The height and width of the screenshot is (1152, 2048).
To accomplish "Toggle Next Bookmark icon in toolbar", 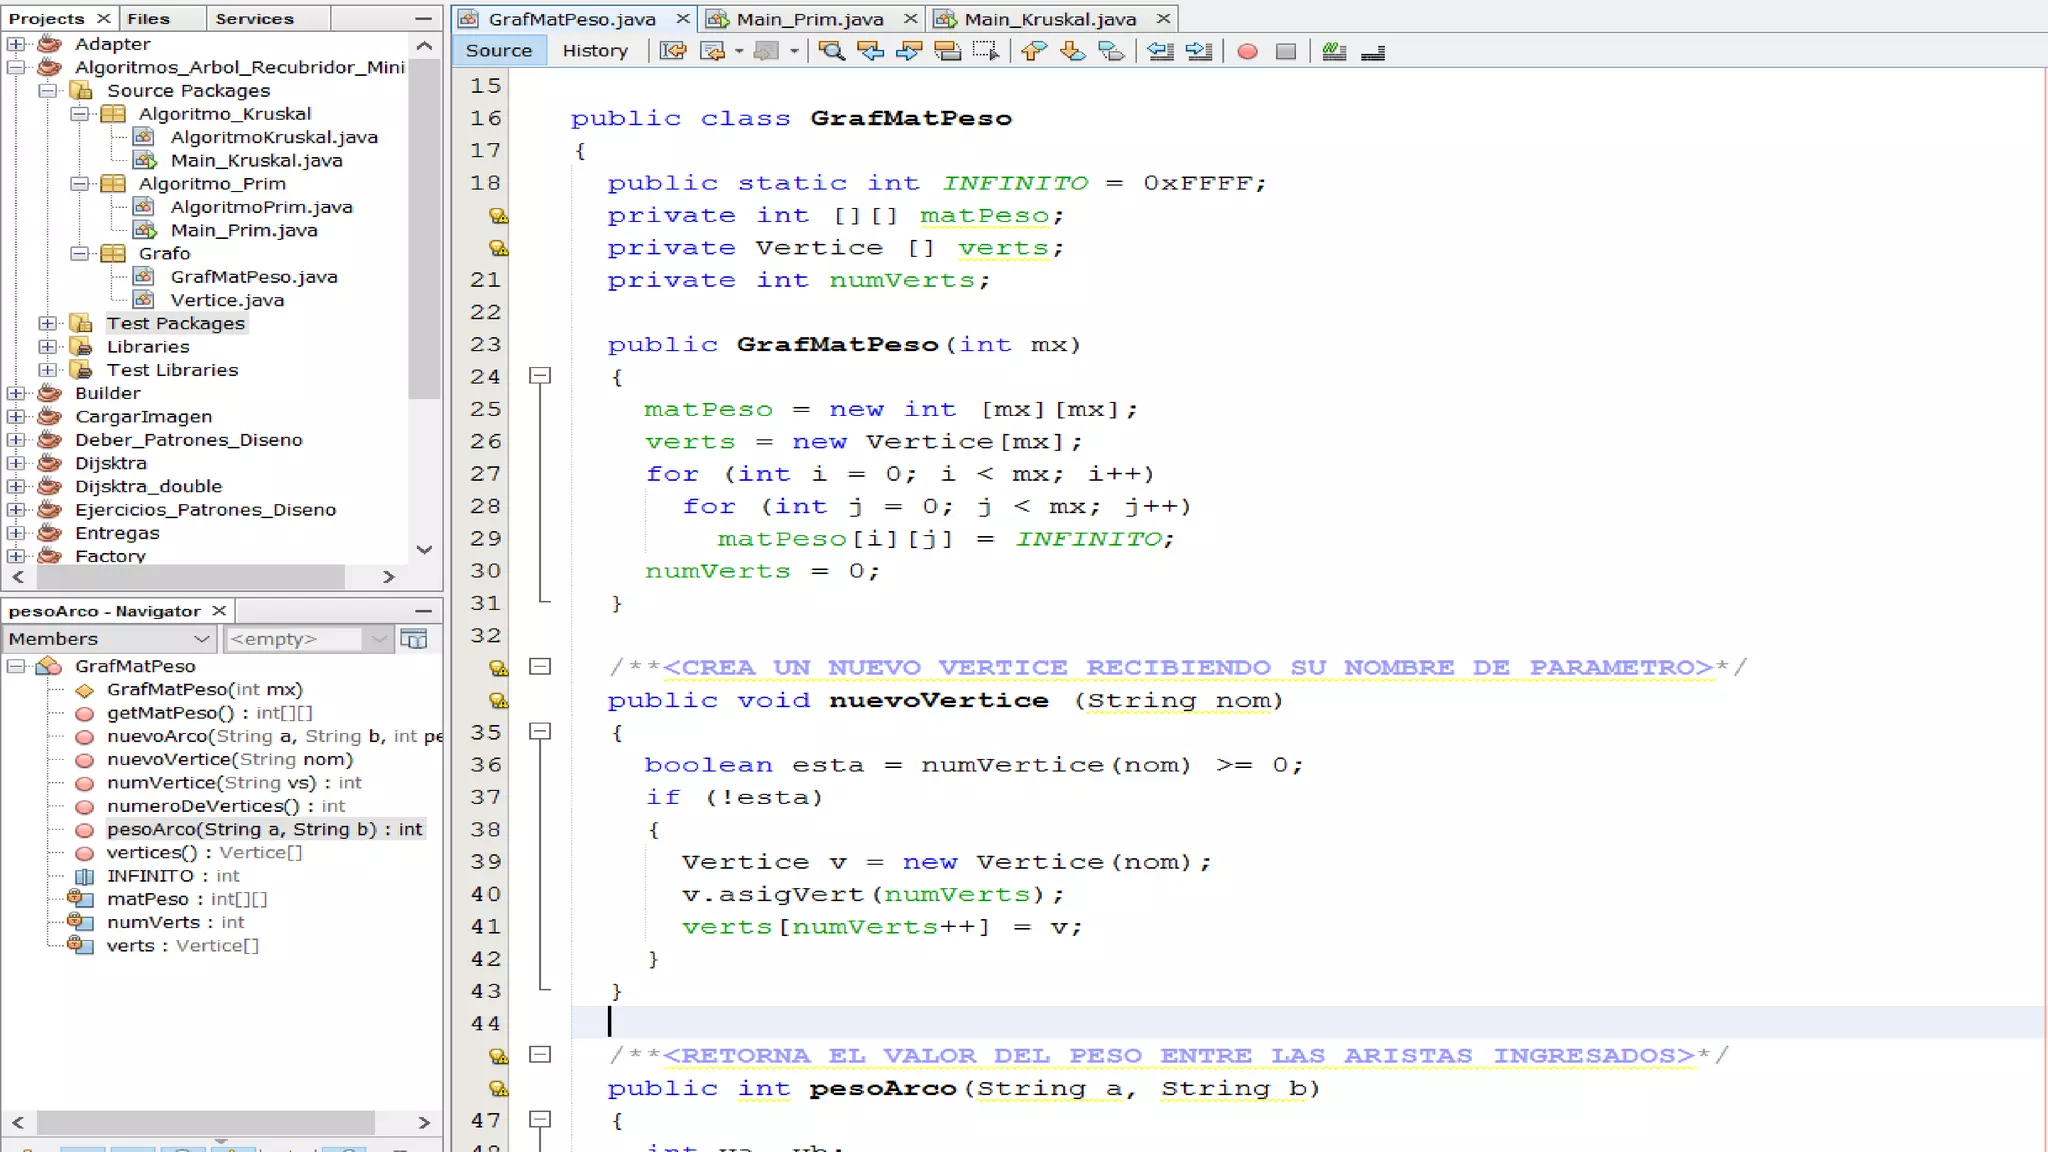I will click(x=1072, y=51).
